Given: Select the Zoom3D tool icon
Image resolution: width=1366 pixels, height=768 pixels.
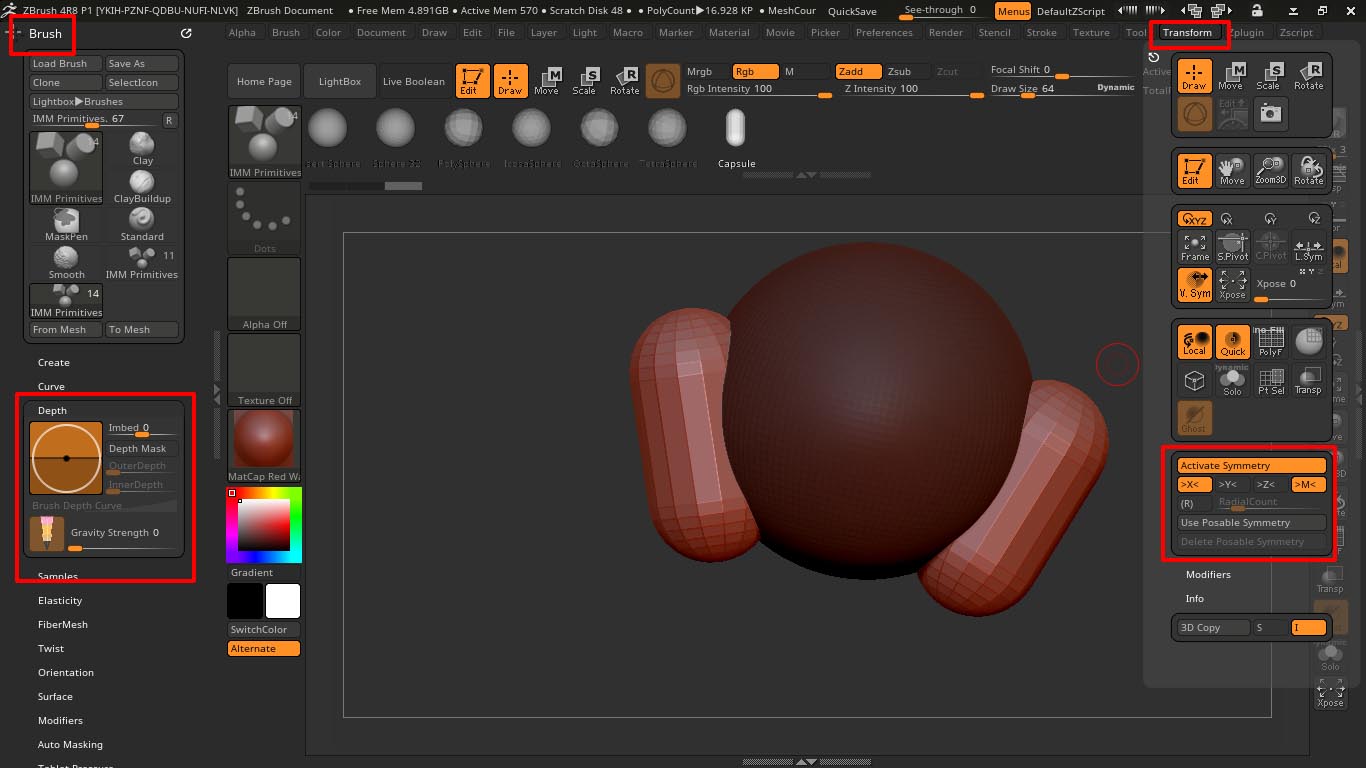Looking at the screenshot, I should (x=1270, y=170).
